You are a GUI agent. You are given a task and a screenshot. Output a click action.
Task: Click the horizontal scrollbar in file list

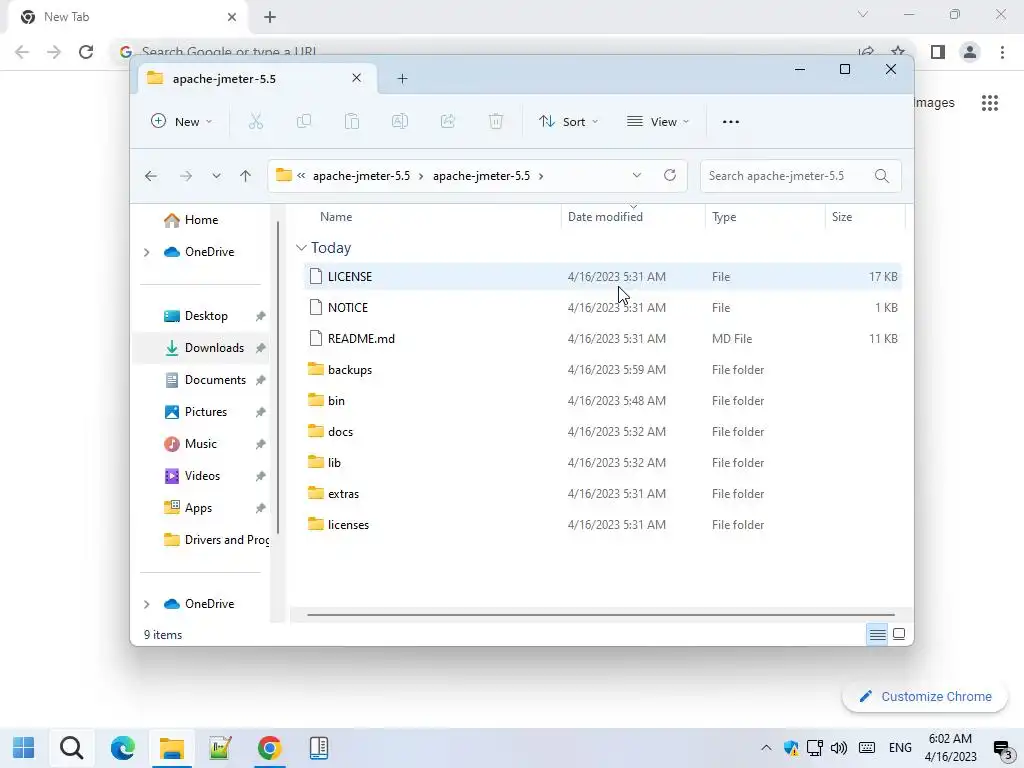pyautogui.click(x=600, y=615)
